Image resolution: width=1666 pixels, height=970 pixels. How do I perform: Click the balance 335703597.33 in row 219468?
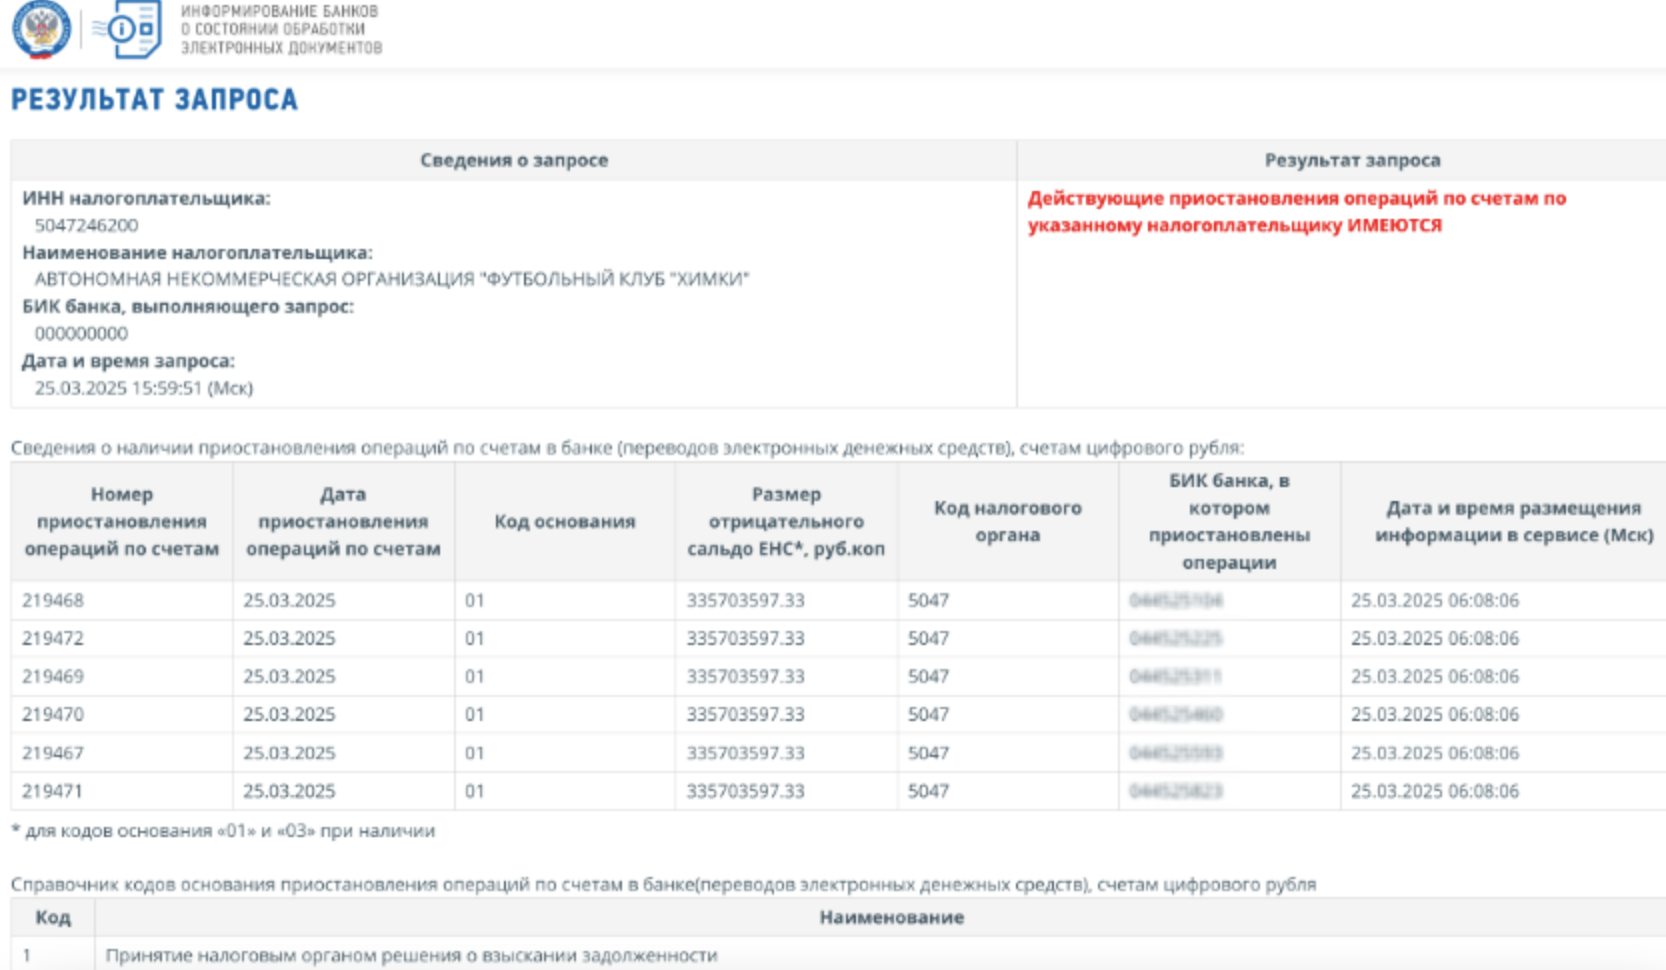[x=745, y=600]
